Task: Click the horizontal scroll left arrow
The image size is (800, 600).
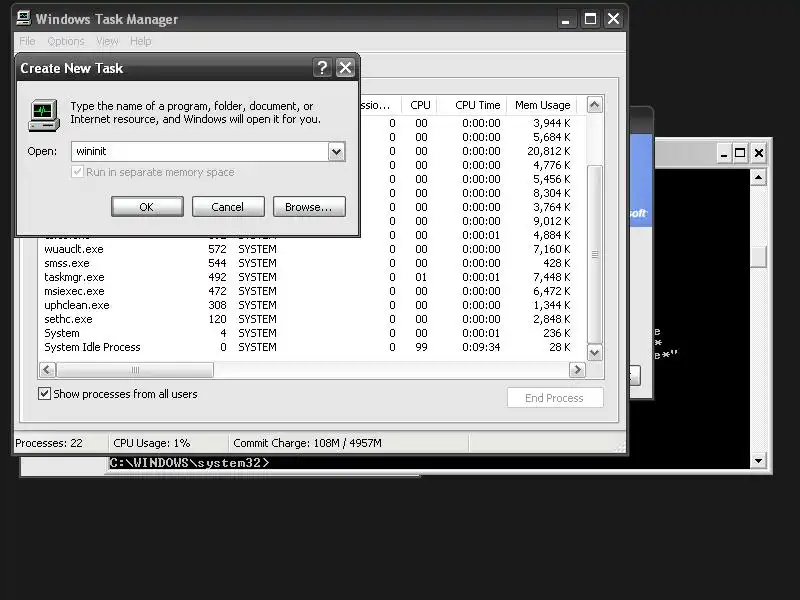Action: point(47,369)
